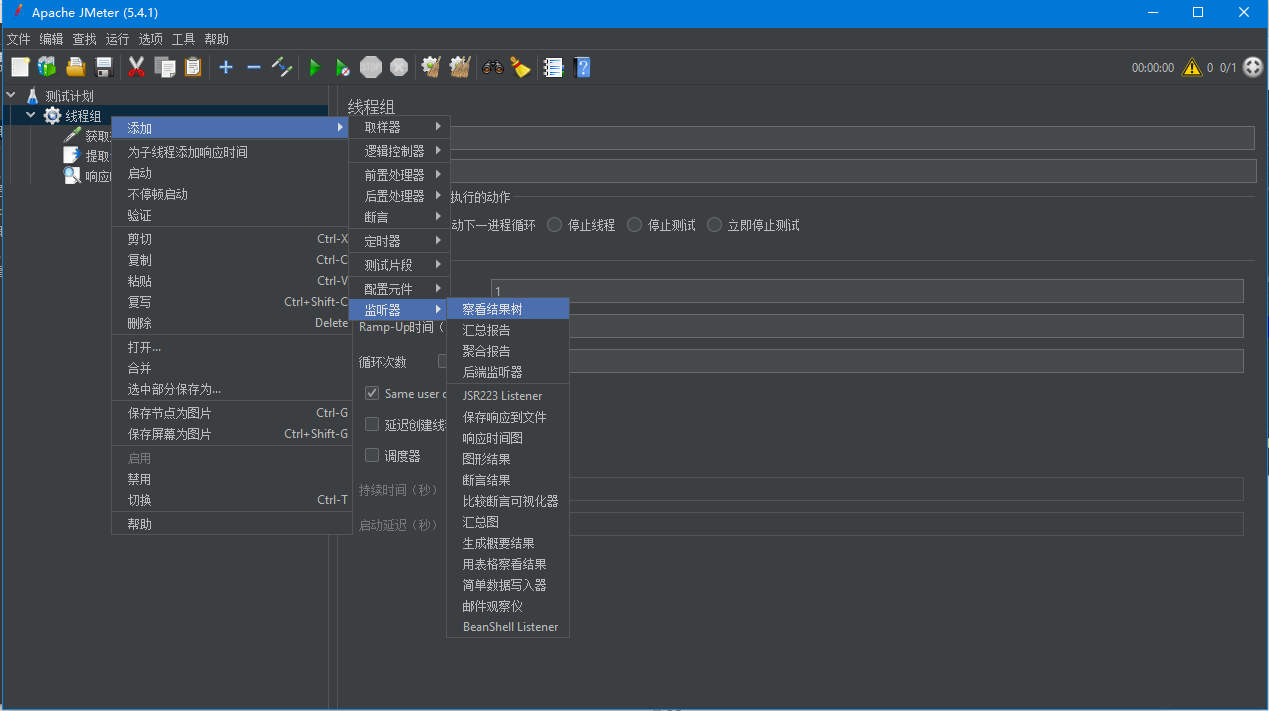
Task: Start with no pauses toolbar icon
Action: click(342, 67)
